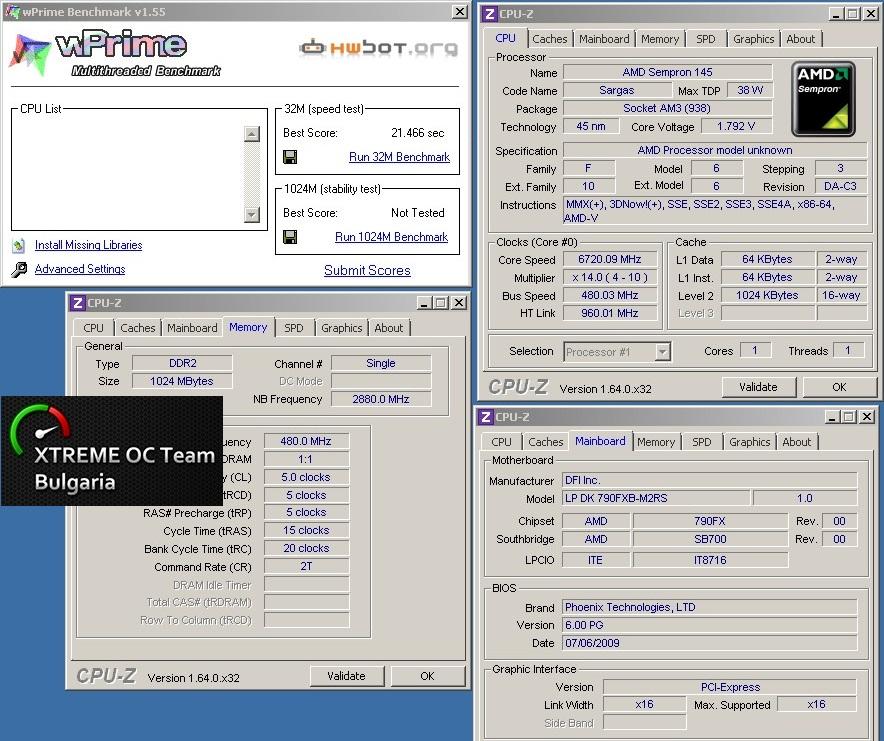Screen dimensions: 884x741
Task: Click the BIOS date 07/06/2009
Action: (709, 643)
